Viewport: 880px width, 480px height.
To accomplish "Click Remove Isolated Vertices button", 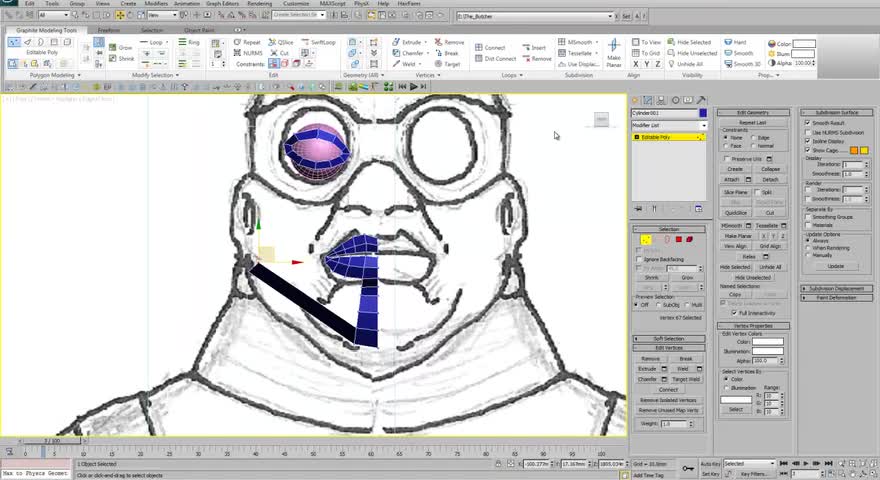I will (668, 400).
